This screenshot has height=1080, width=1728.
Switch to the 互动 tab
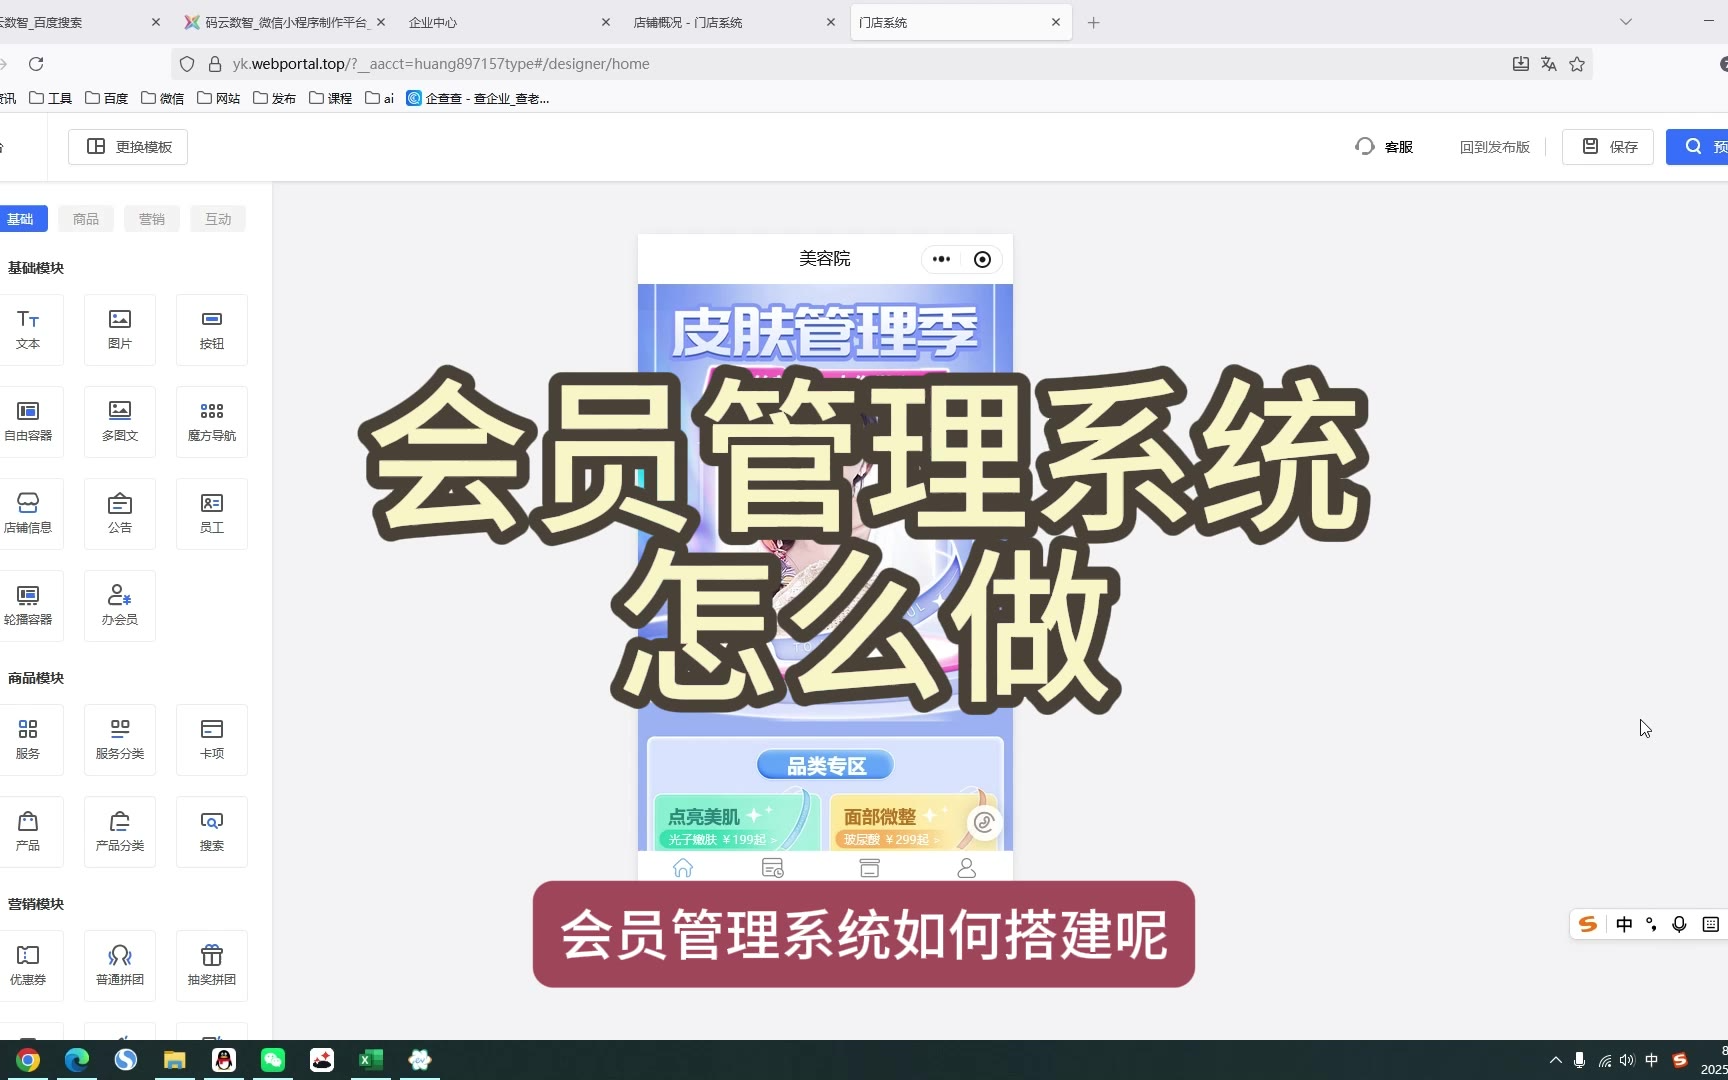tap(218, 219)
